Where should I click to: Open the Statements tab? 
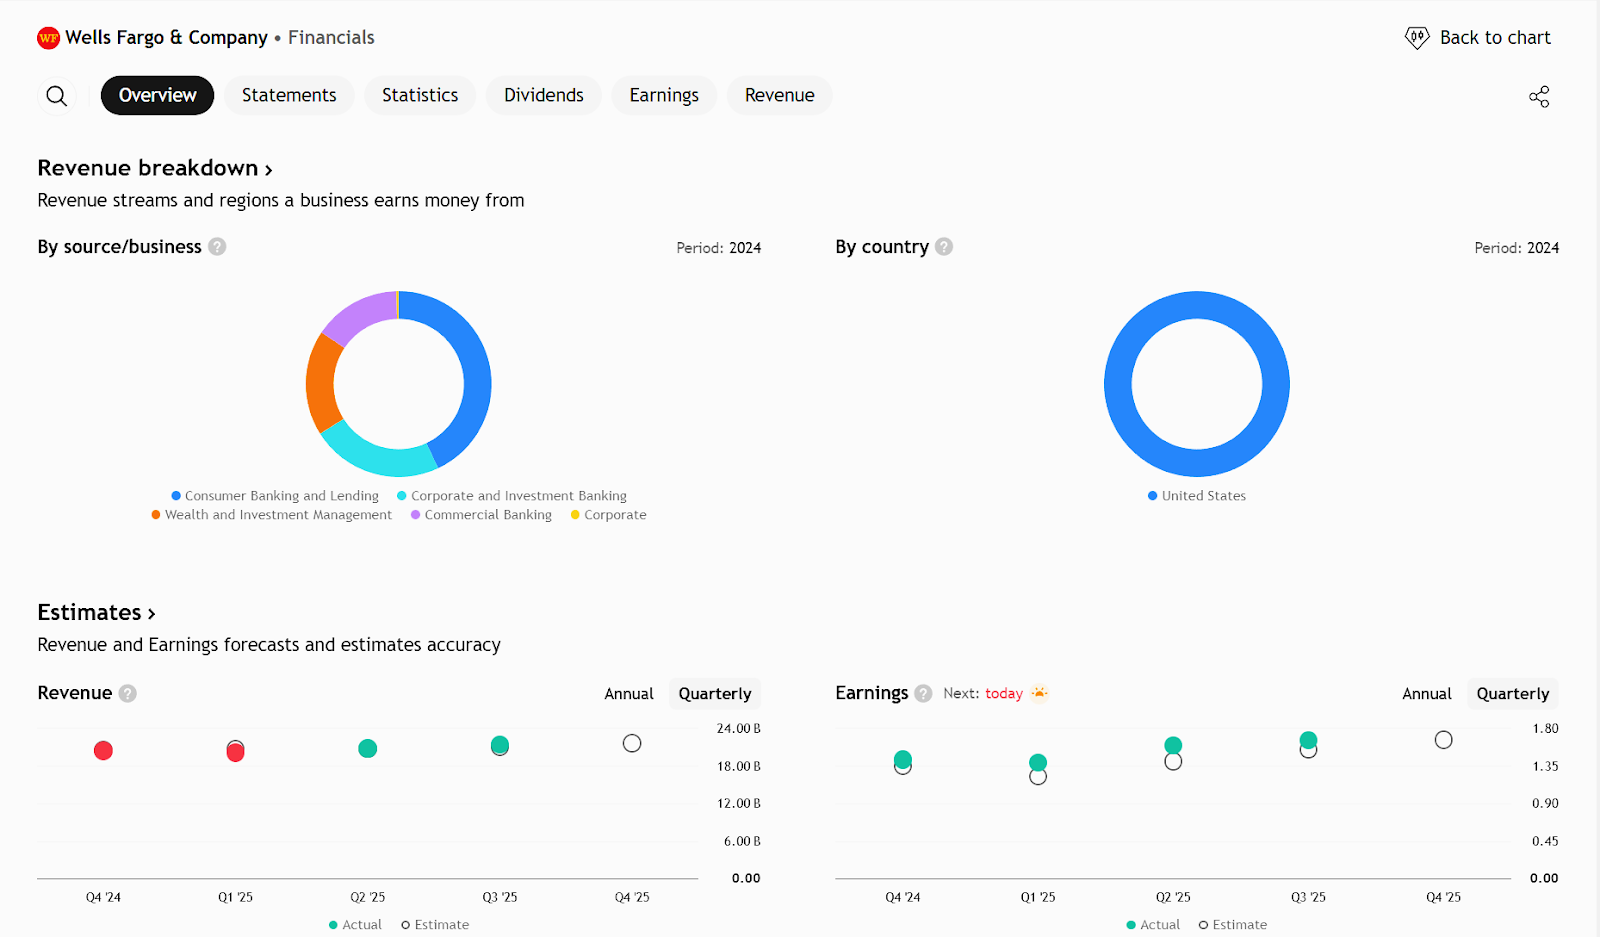pos(289,95)
